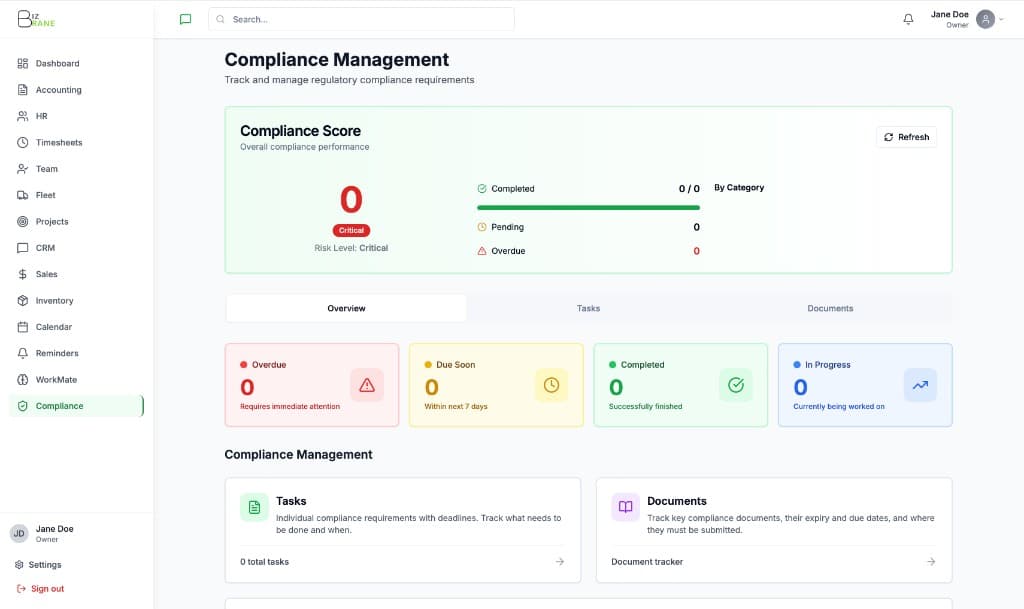Select the Fleet module icon
The height and width of the screenshot is (609, 1024).
(23, 195)
